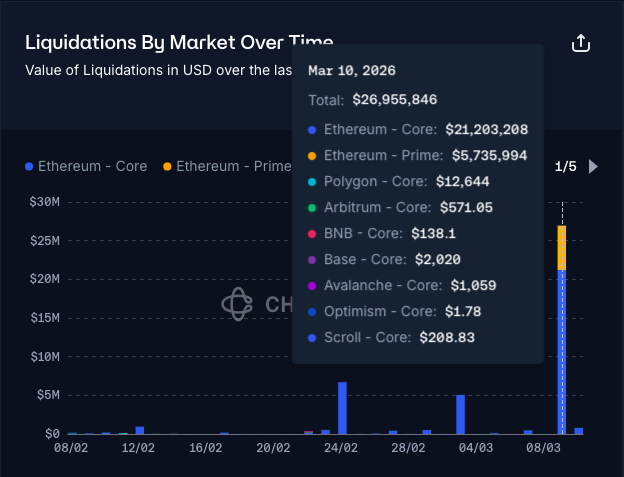Click the 1/5 legend page indicator
Screen dimensions: 624x477
(565, 166)
